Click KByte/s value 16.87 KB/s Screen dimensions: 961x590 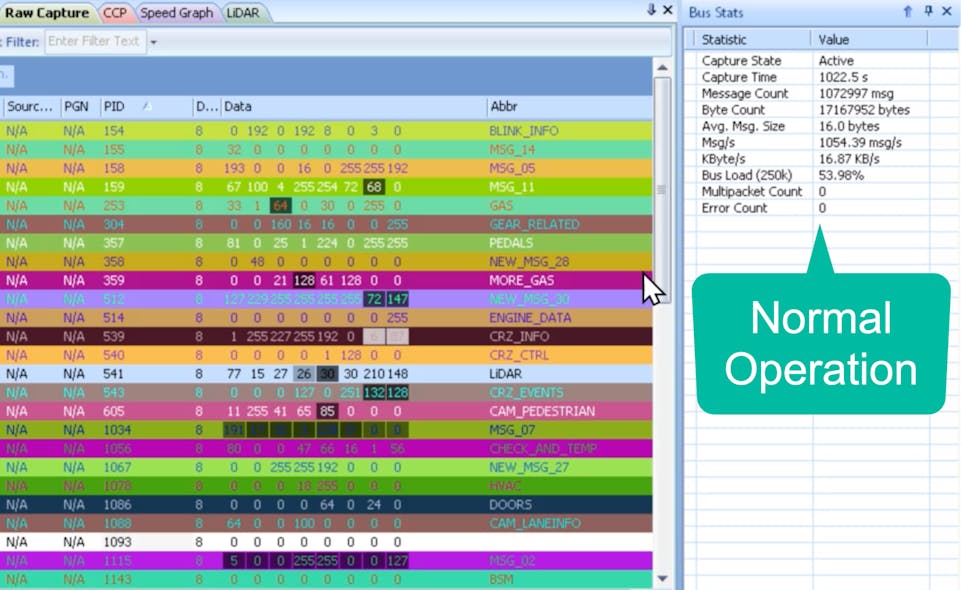click(x=849, y=159)
